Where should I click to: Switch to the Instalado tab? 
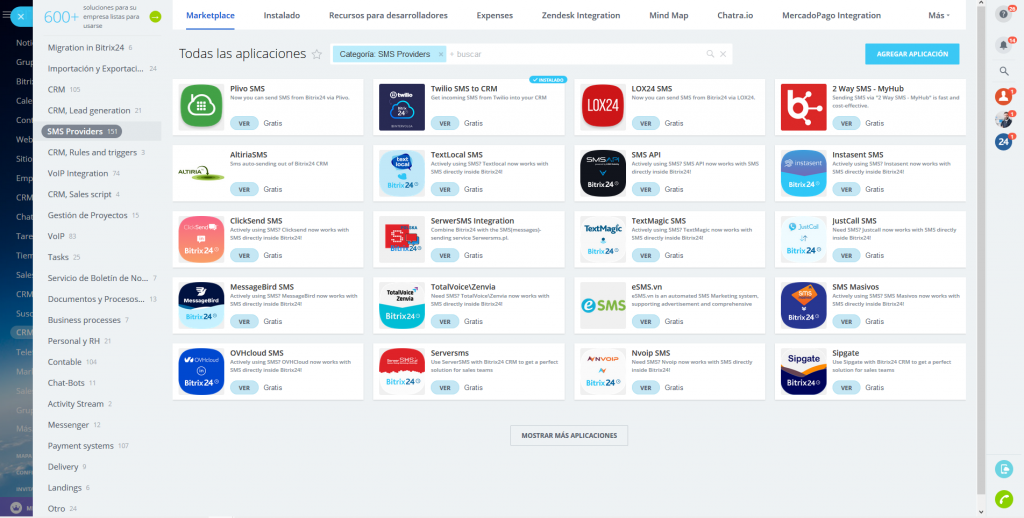(x=281, y=16)
